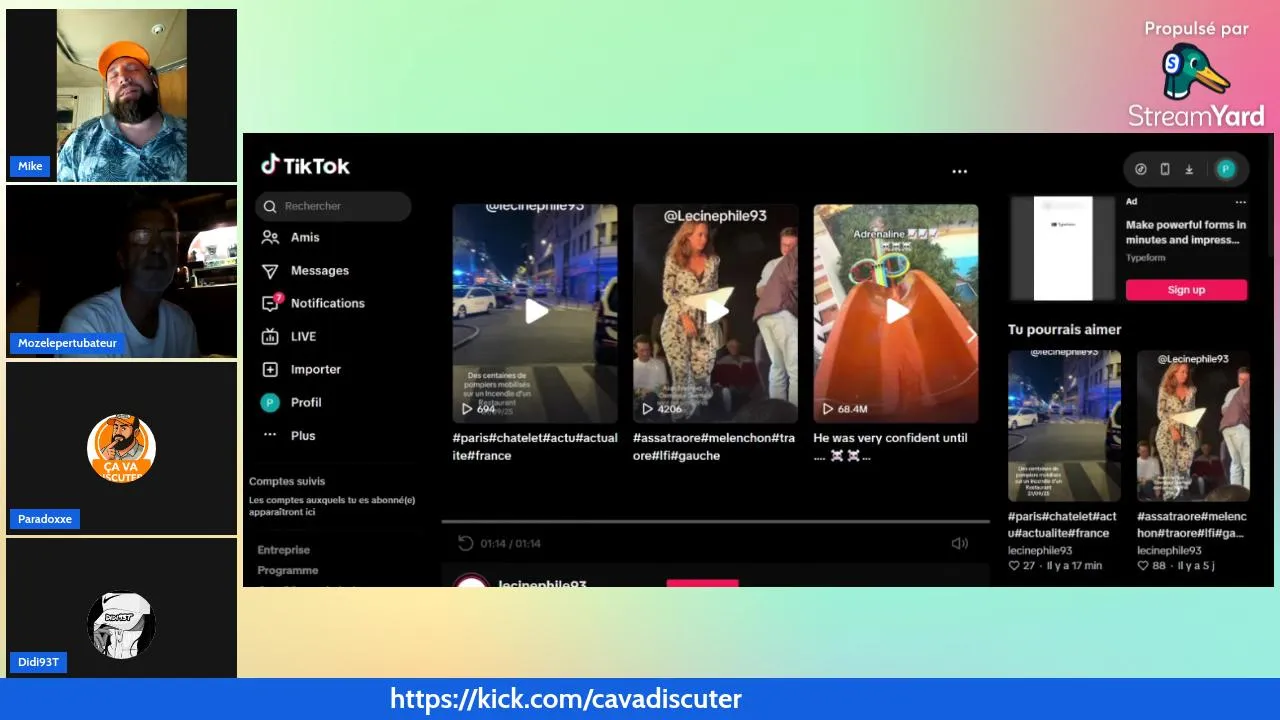Open the Profil avatar in sidebar

pos(270,402)
